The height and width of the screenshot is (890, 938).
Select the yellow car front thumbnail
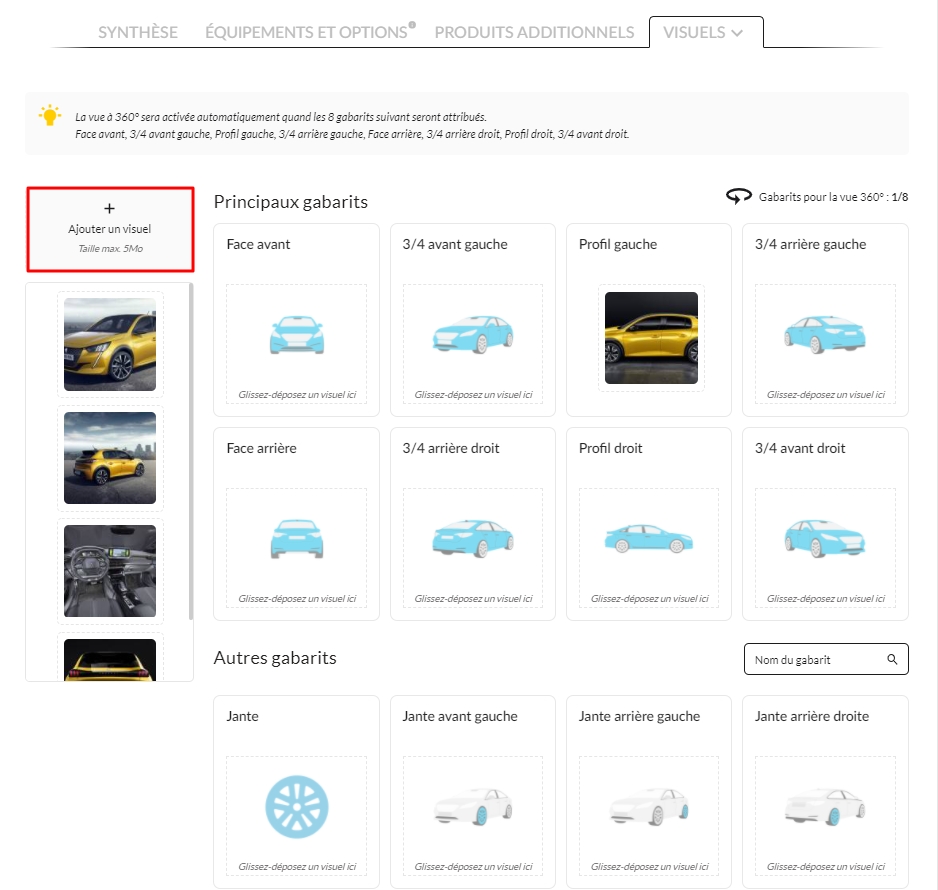pyautogui.click(x=110, y=345)
